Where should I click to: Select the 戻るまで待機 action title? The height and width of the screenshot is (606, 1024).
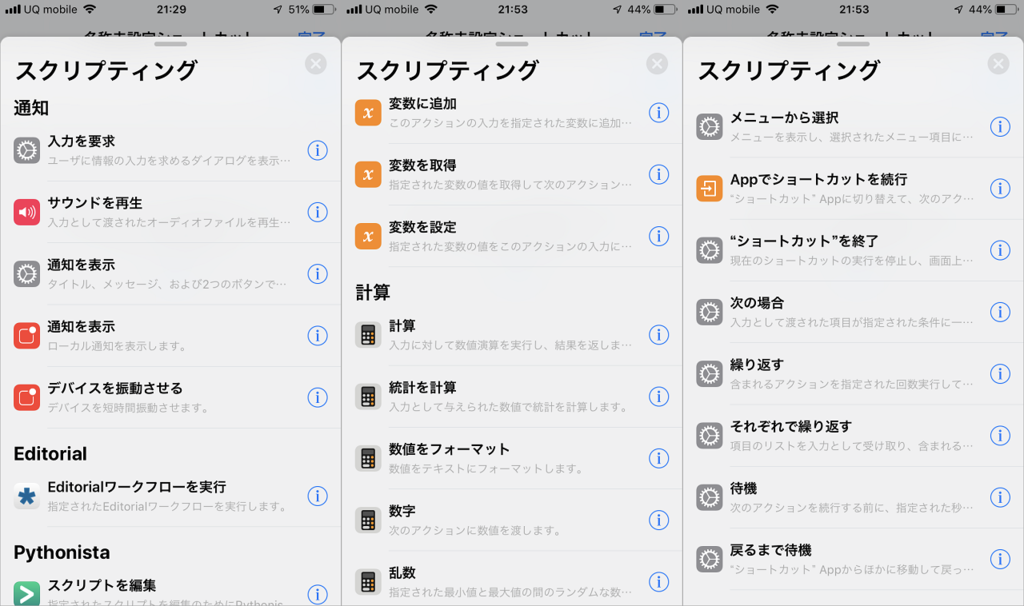[771, 550]
